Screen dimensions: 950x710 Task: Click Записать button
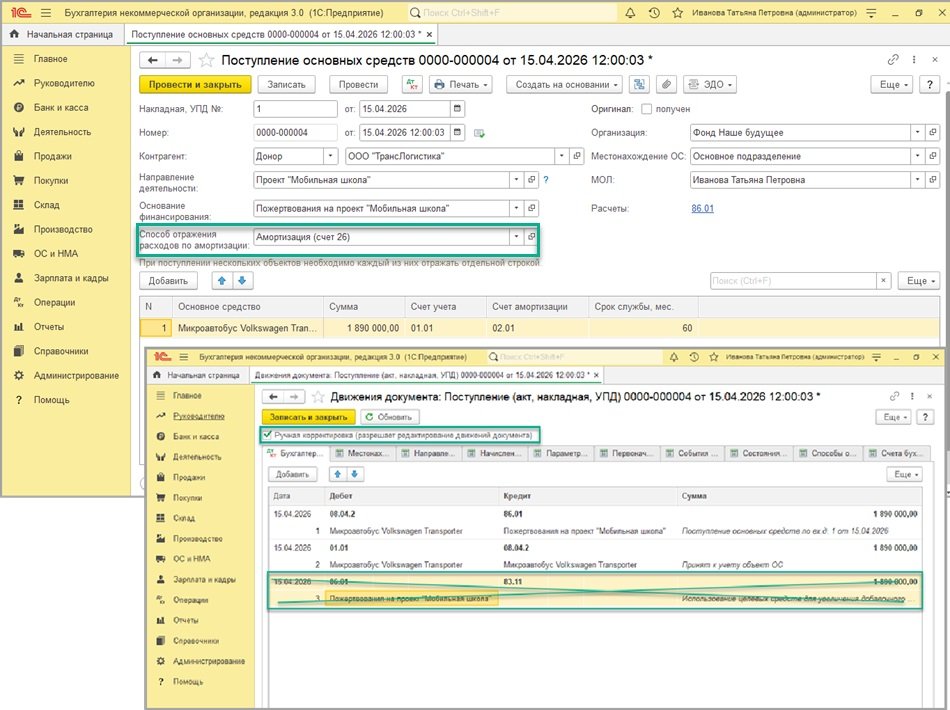click(287, 84)
